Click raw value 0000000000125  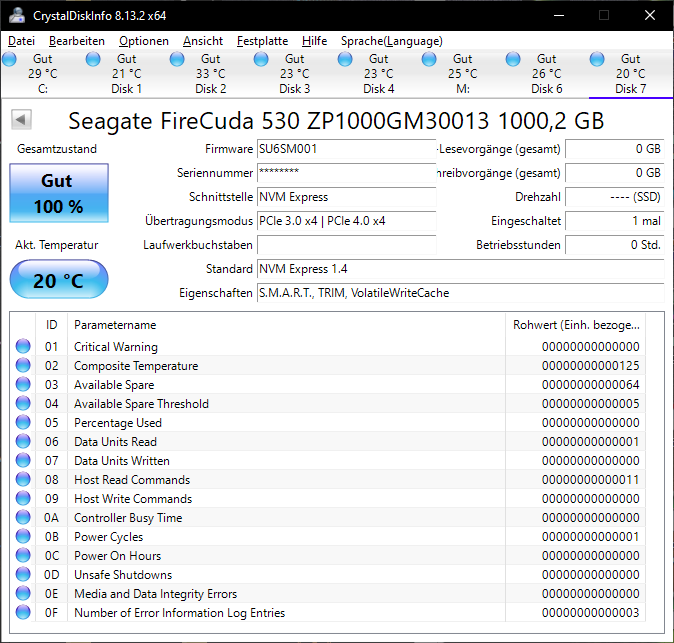(x=590, y=366)
